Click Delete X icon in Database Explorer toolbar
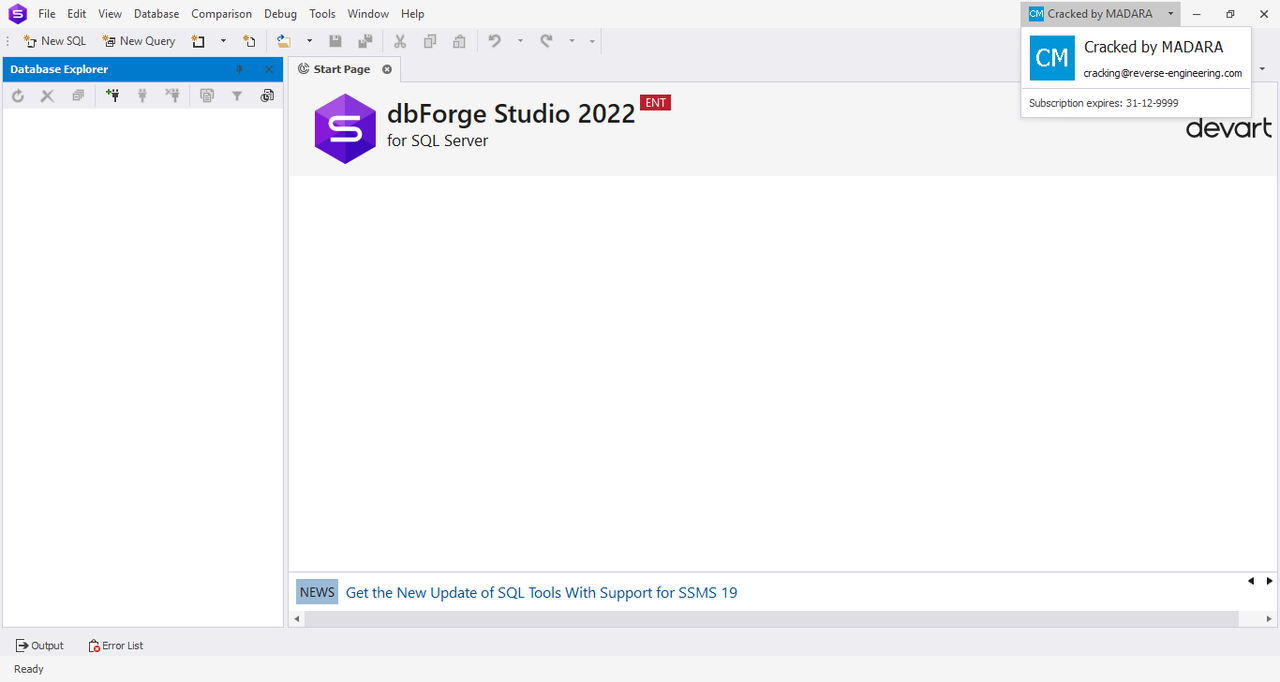Viewport: 1280px width, 682px height. 47,96
